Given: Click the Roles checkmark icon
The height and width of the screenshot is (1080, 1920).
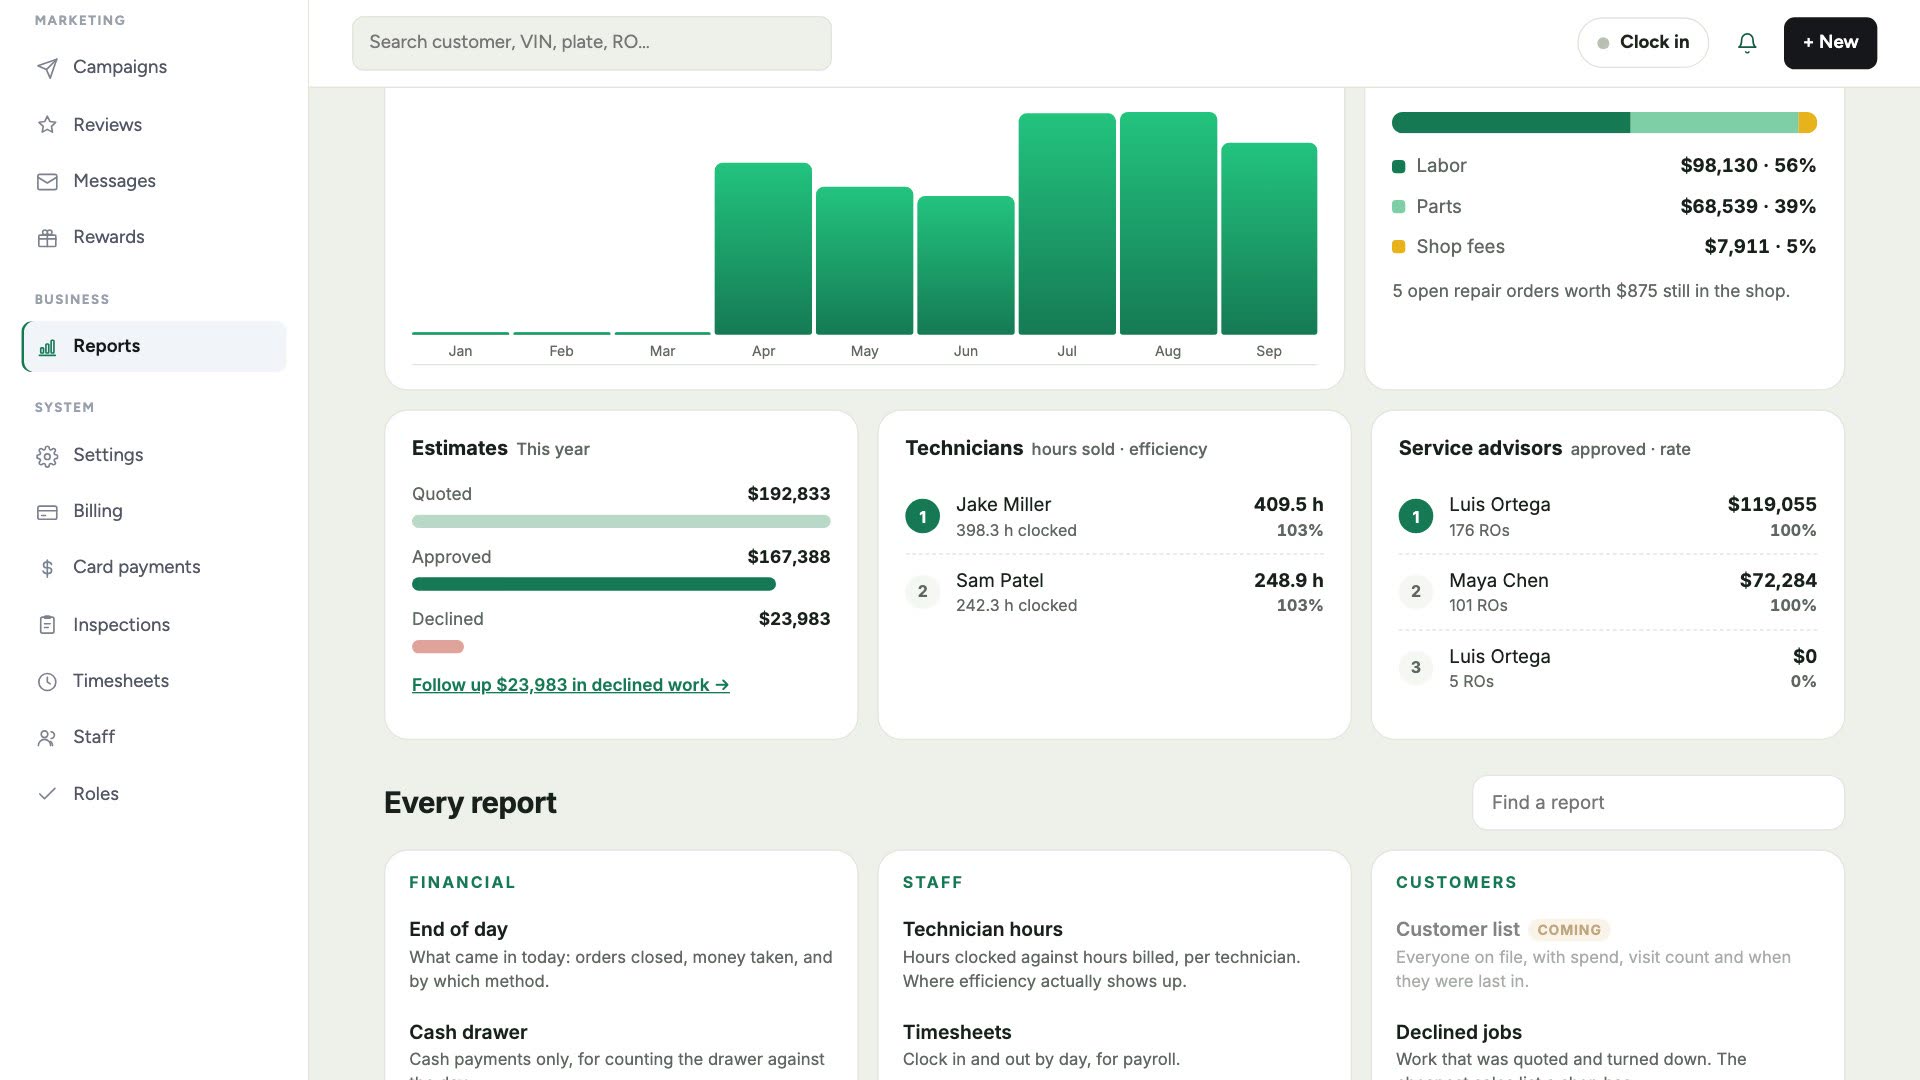Looking at the screenshot, I should [47, 794].
